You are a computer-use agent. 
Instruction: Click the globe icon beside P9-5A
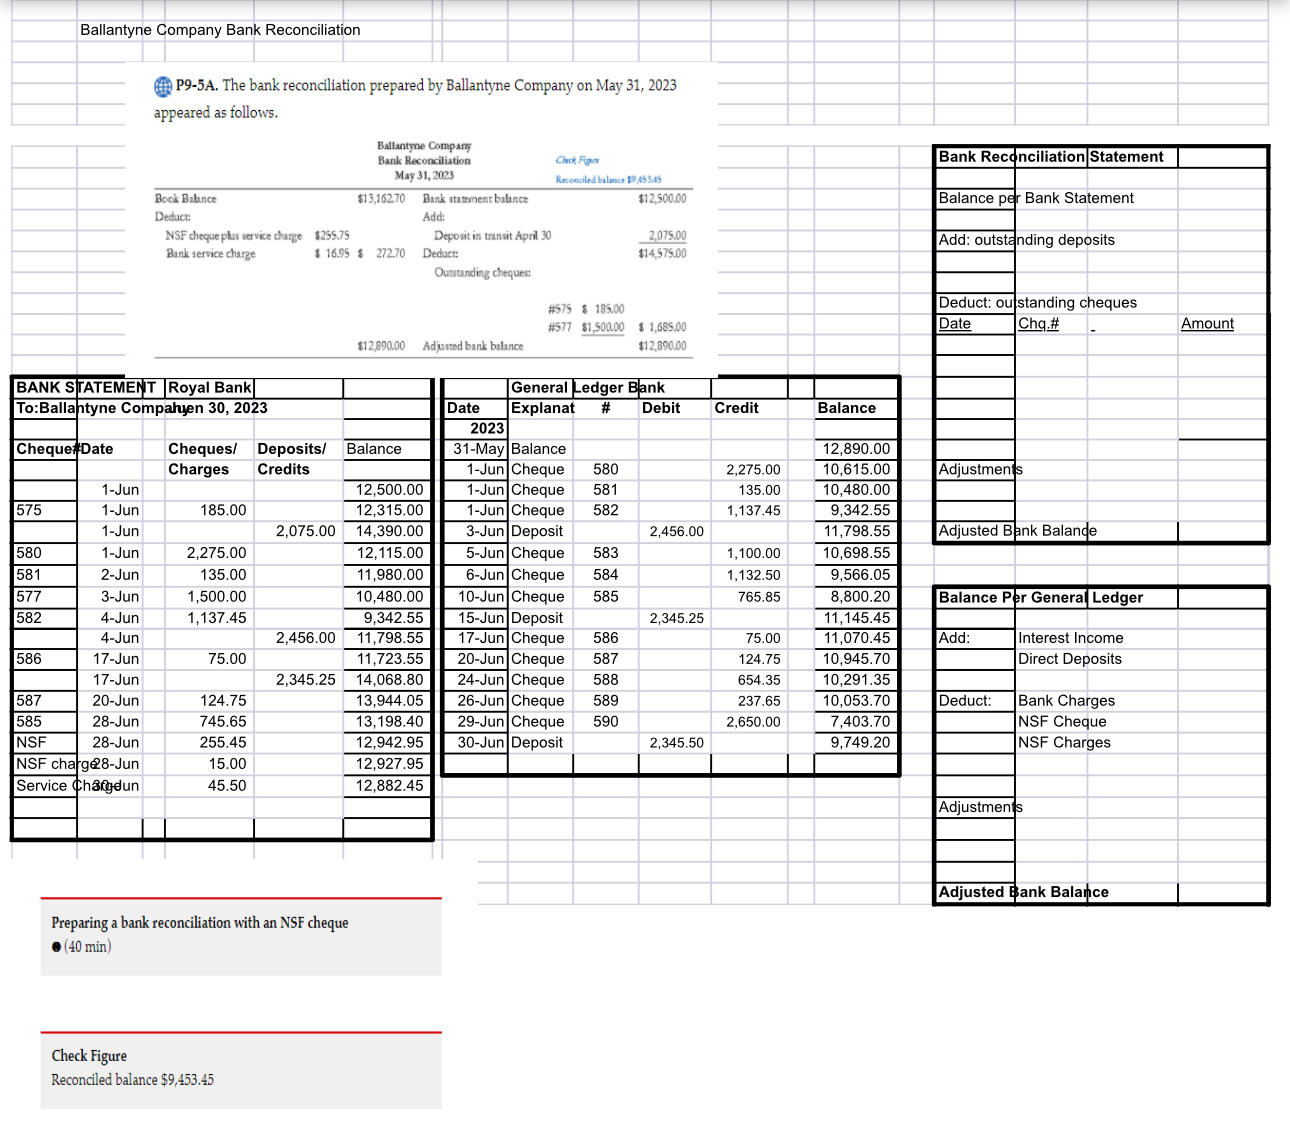pyautogui.click(x=163, y=86)
